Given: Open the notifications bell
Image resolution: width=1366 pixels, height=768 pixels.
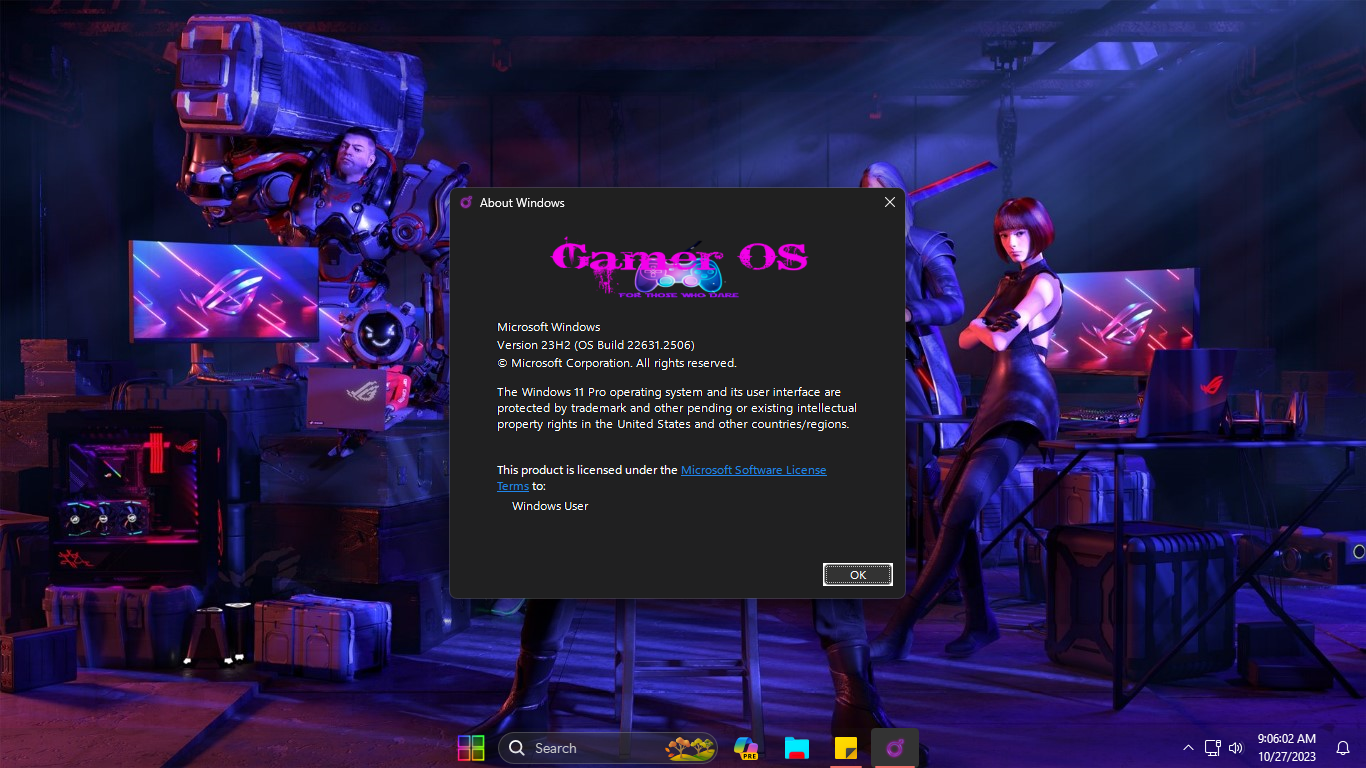Looking at the screenshot, I should tap(1343, 748).
